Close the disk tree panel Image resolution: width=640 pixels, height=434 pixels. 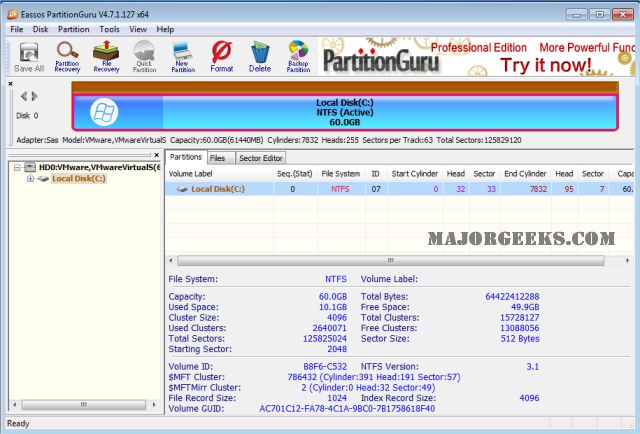point(157,155)
